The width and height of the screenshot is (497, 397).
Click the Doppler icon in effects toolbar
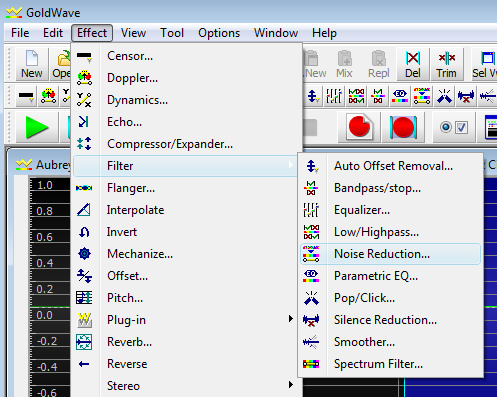tap(48, 96)
